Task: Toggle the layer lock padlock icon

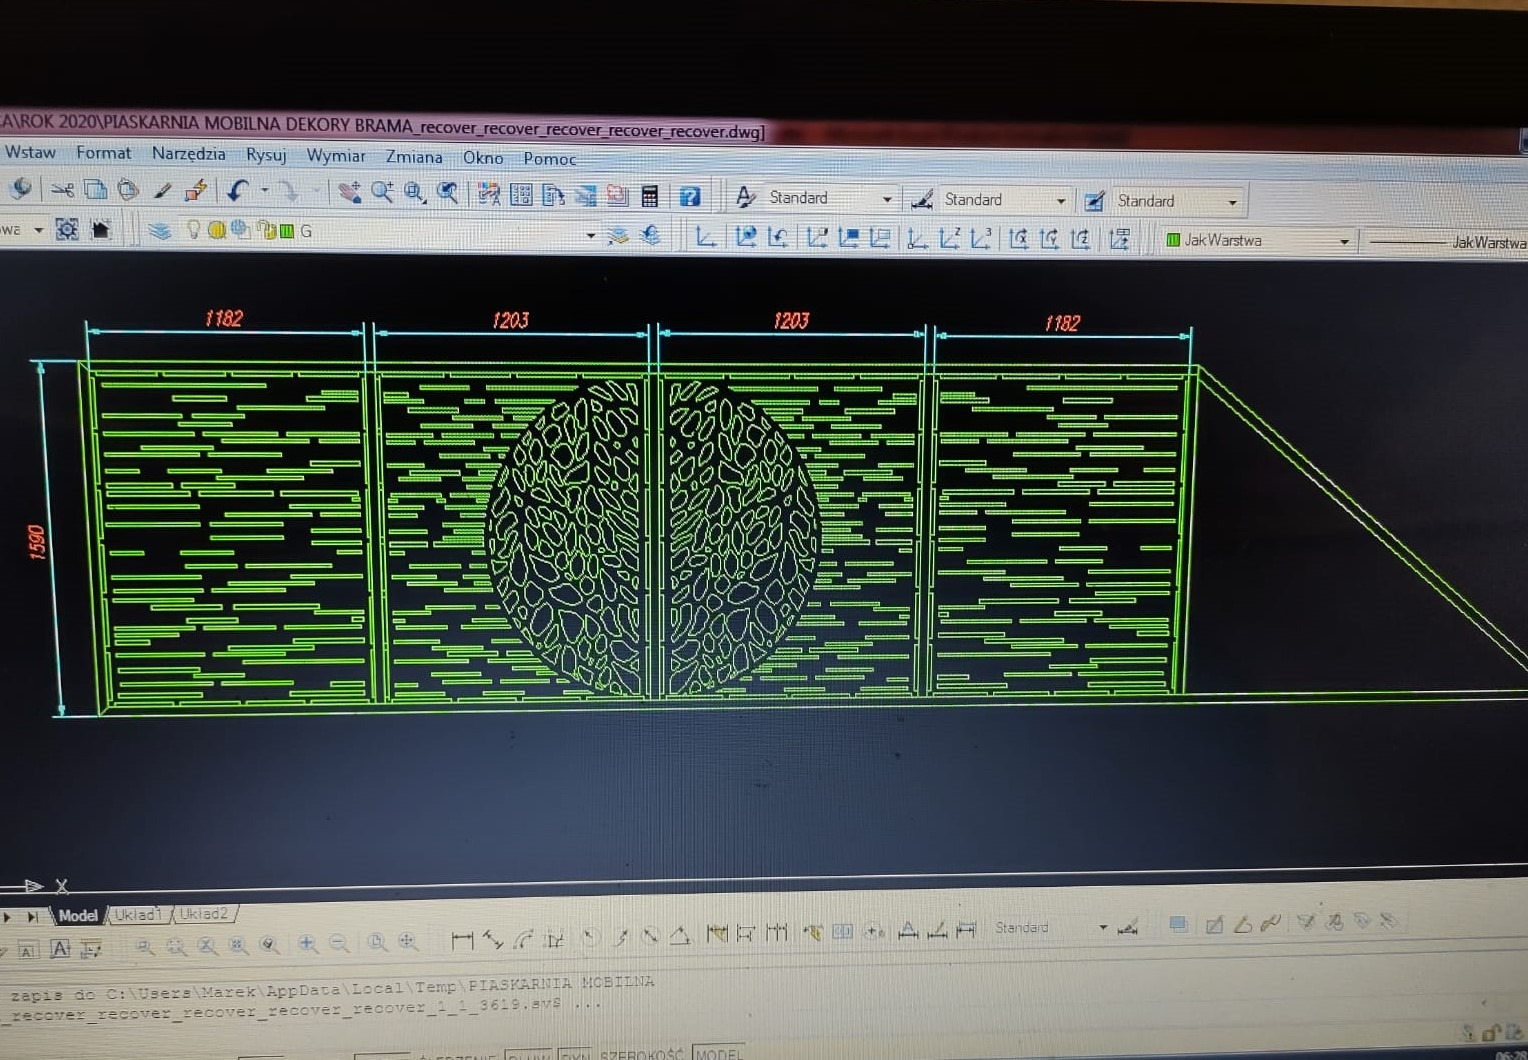Action: coord(266,231)
